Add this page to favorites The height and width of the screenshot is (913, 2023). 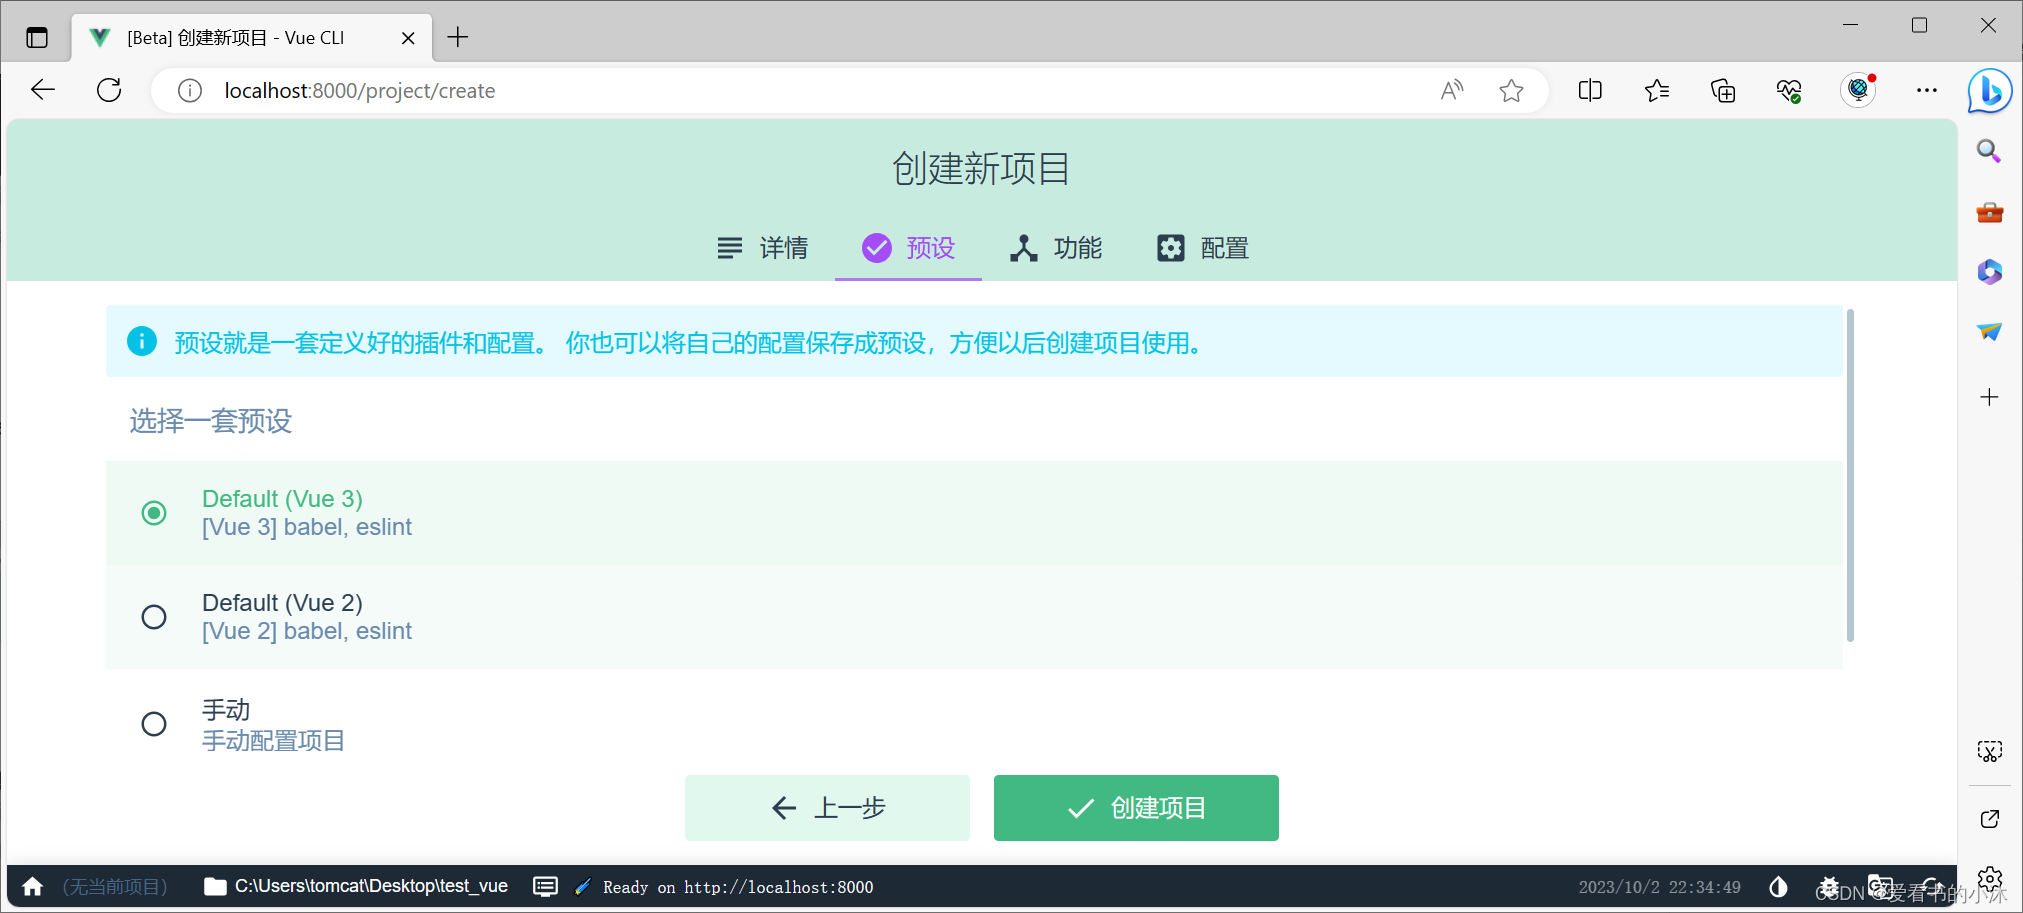click(x=1511, y=91)
